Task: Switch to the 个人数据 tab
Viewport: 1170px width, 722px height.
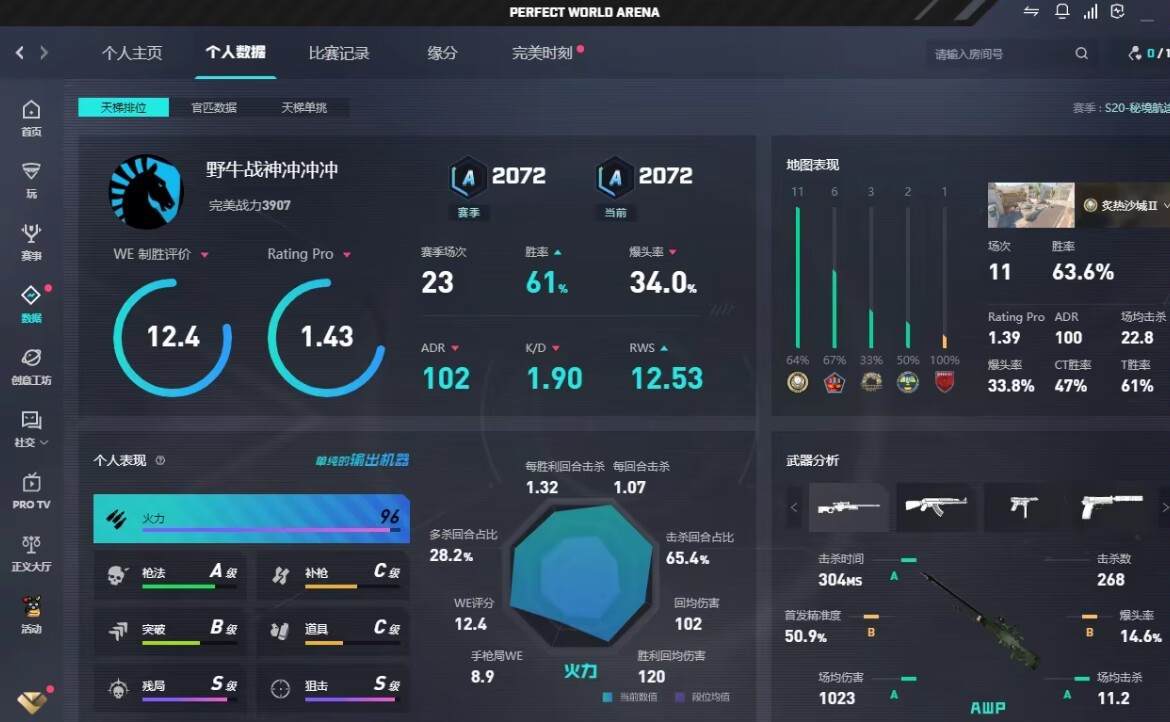Action: (236, 52)
